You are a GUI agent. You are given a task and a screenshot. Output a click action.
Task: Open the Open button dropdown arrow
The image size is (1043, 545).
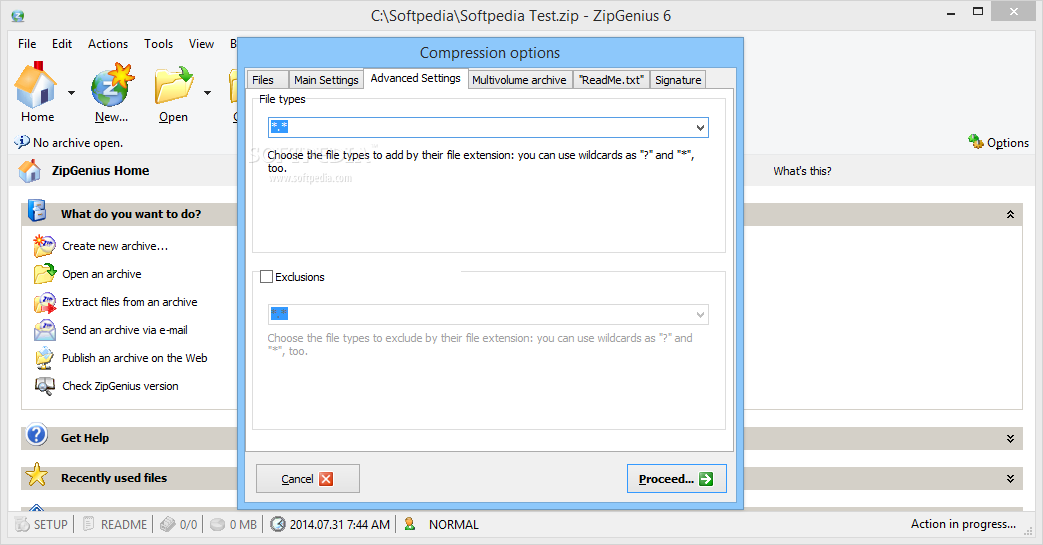pyautogui.click(x=208, y=92)
